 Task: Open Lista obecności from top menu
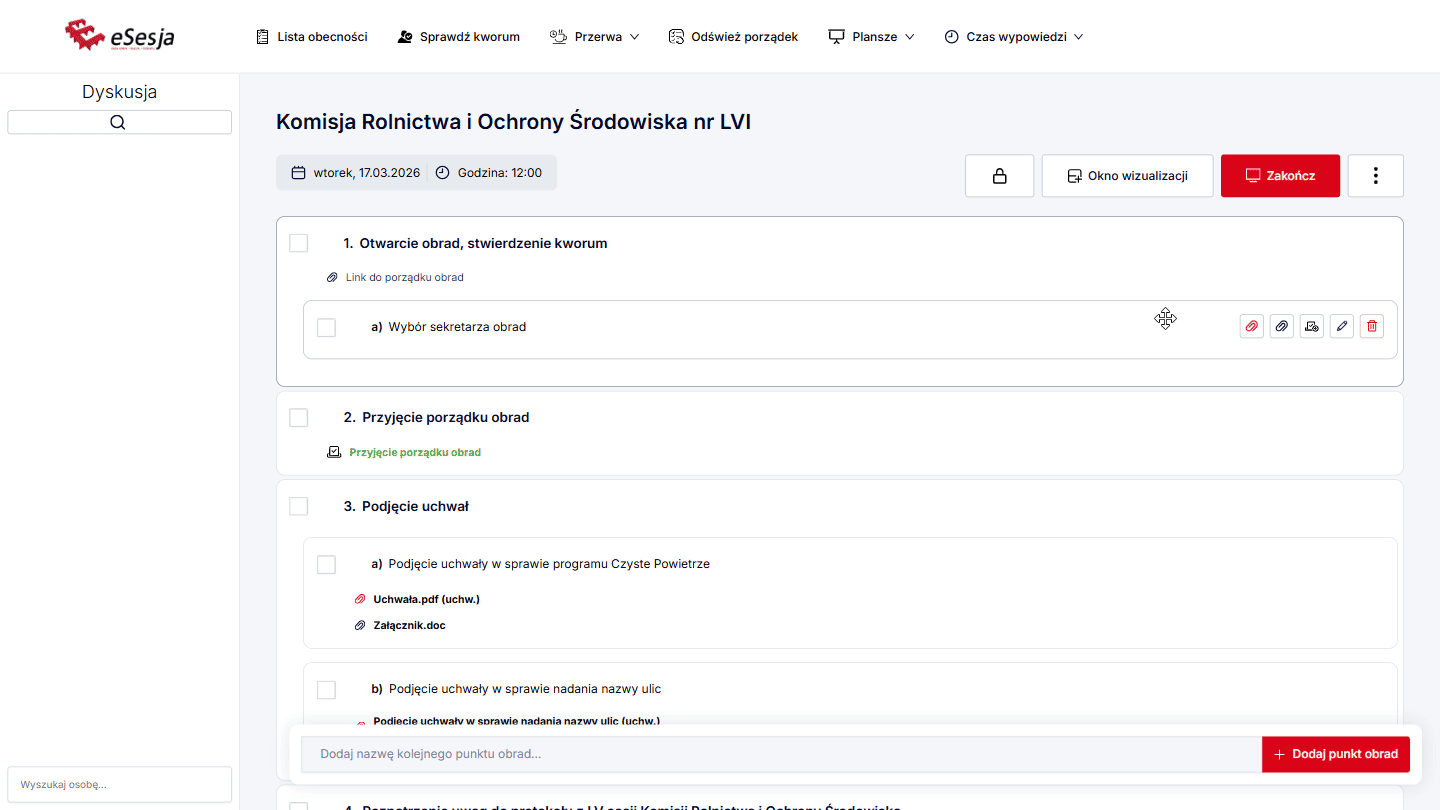pyautogui.click(x=312, y=37)
